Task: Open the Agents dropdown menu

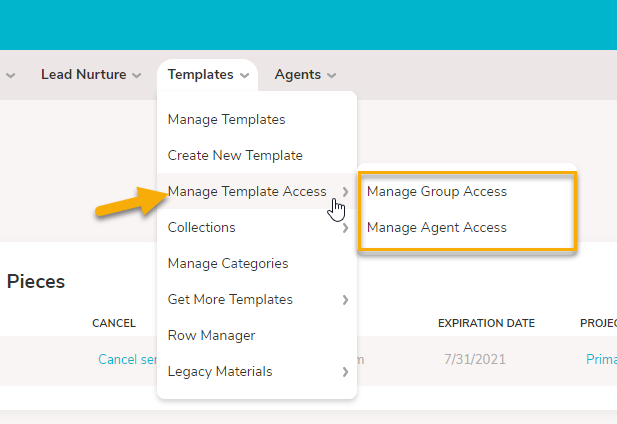Action: click(x=305, y=75)
